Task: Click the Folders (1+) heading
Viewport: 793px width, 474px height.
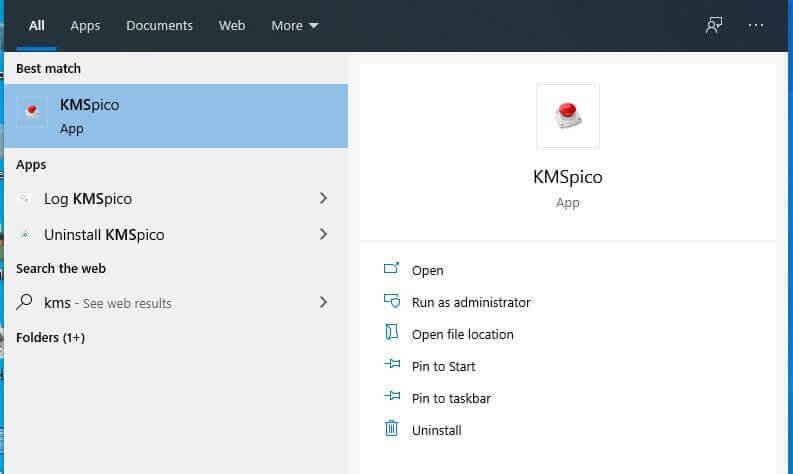Action: pos(51,337)
